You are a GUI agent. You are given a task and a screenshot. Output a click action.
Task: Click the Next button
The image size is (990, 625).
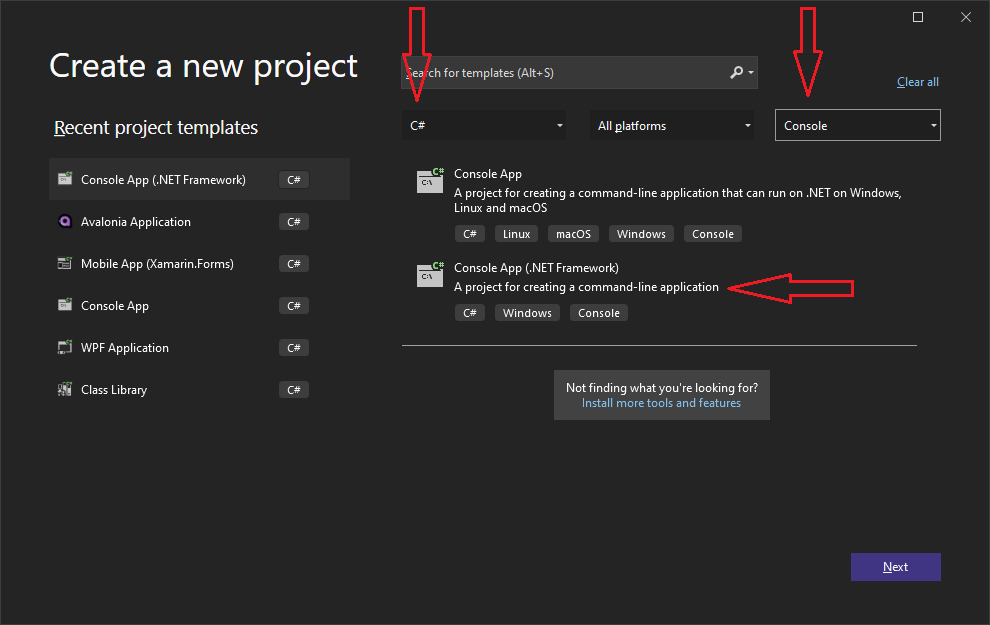[895, 567]
